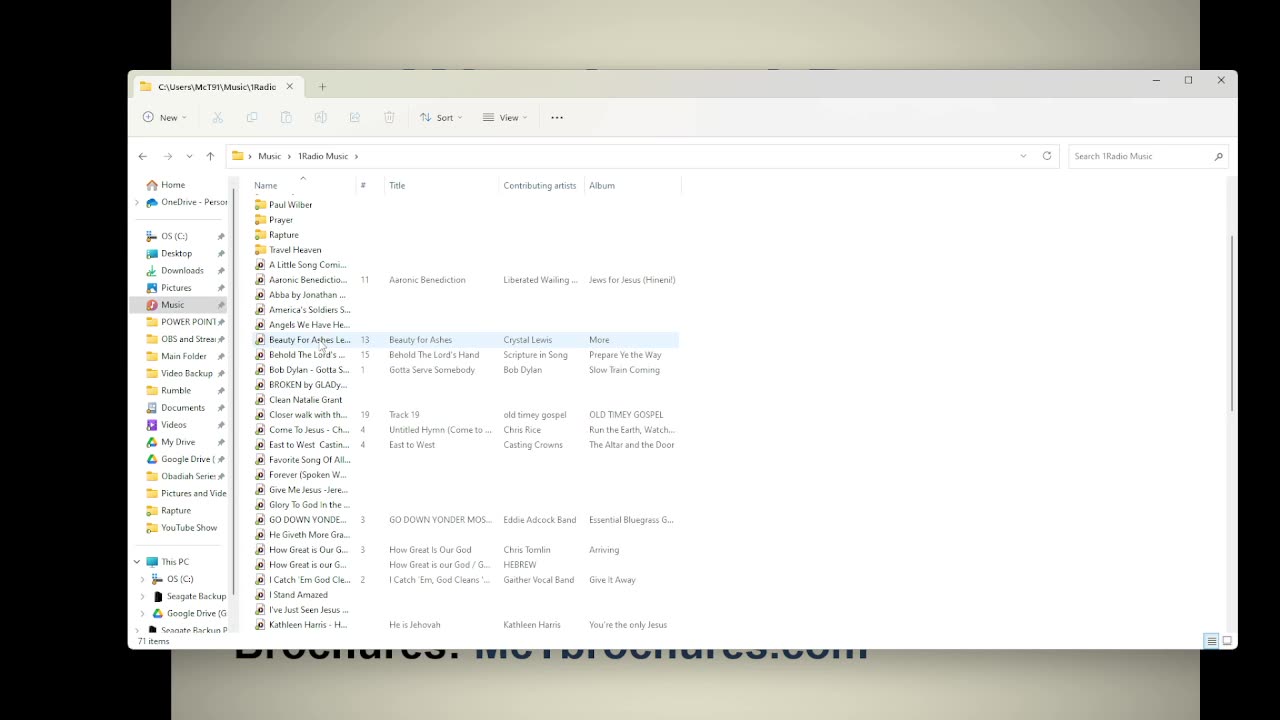Click the Rename icon in toolbar

[321, 117]
